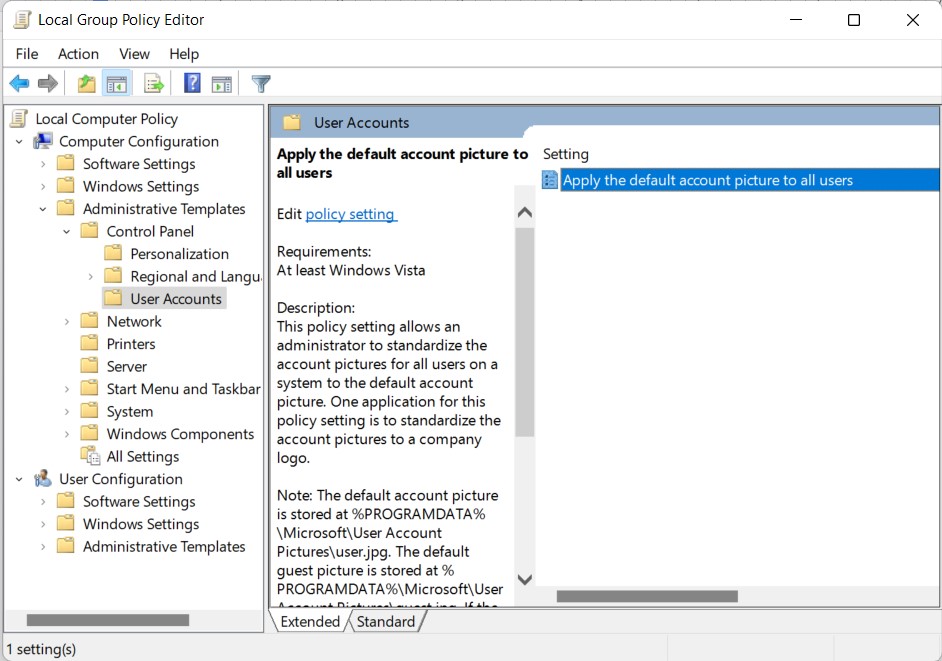Switch to the Standard tab
The image size is (942, 661).
386,621
